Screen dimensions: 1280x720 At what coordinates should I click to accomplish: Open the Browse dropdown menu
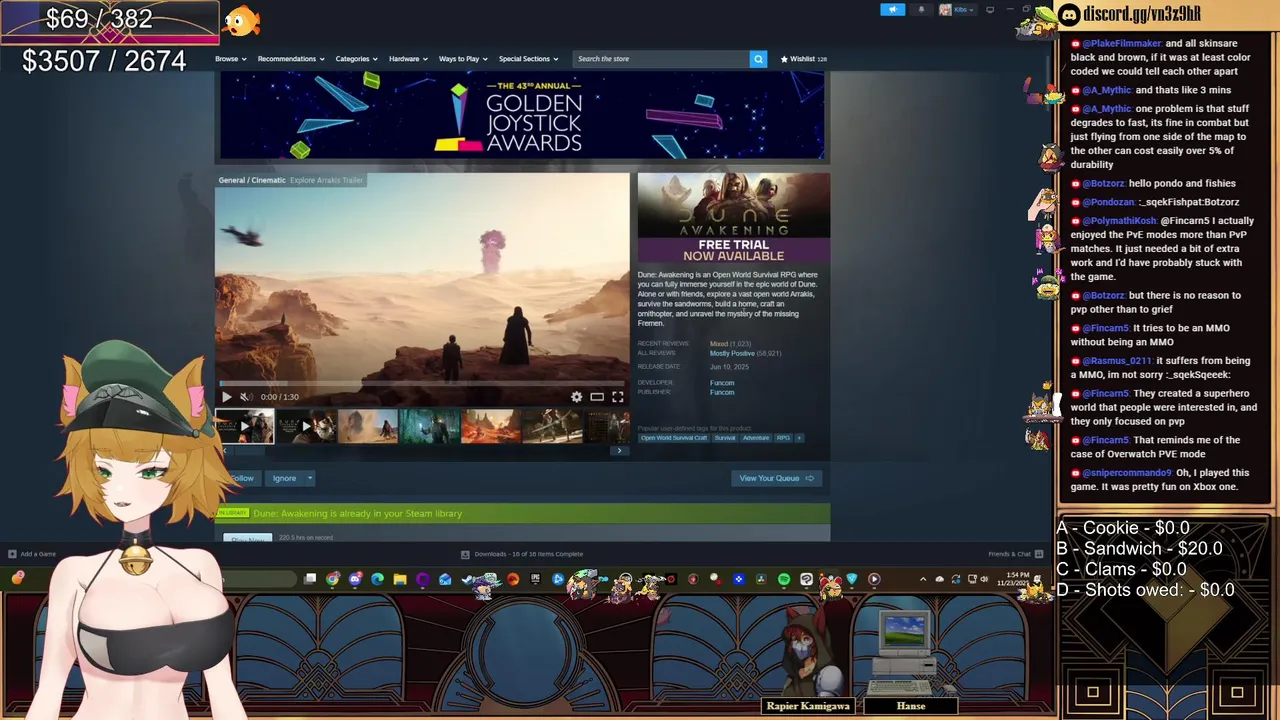230,59
